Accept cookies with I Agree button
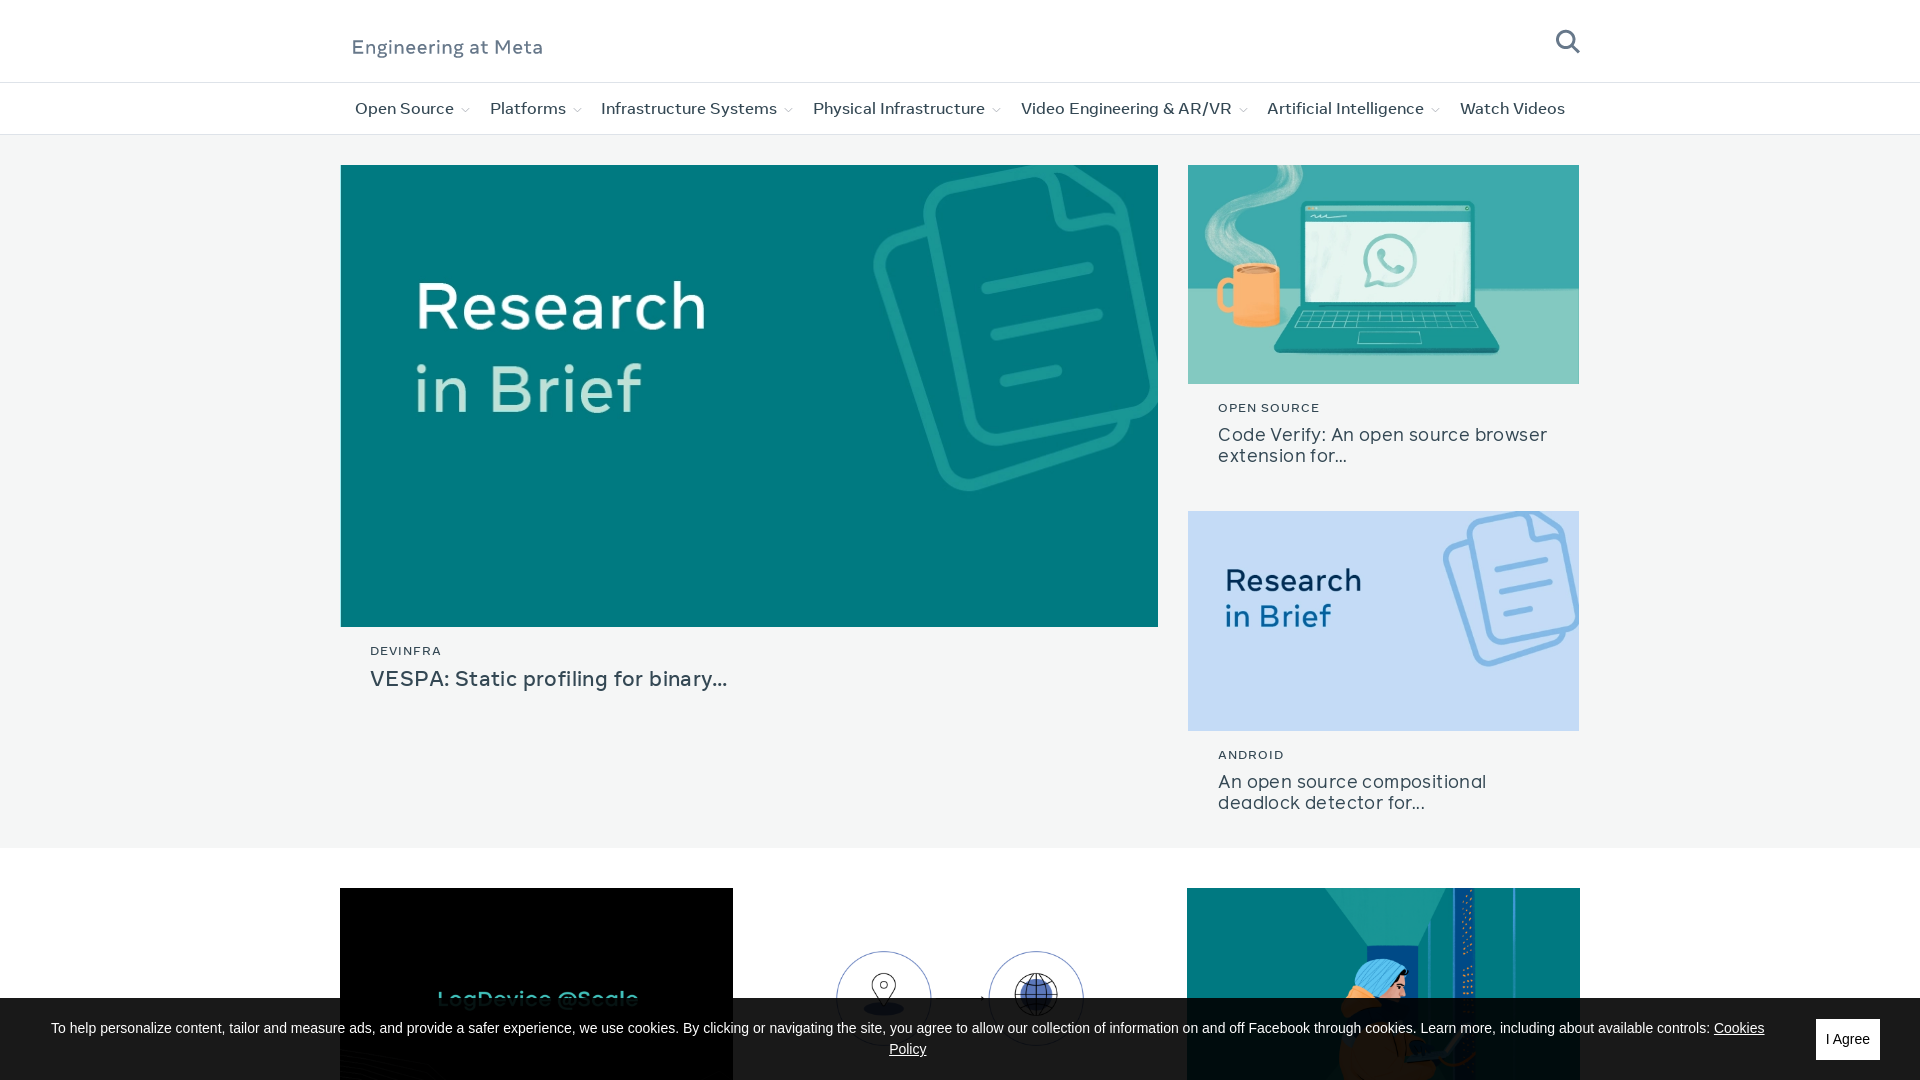The image size is (1920, 1080). coord(1847,1039)
